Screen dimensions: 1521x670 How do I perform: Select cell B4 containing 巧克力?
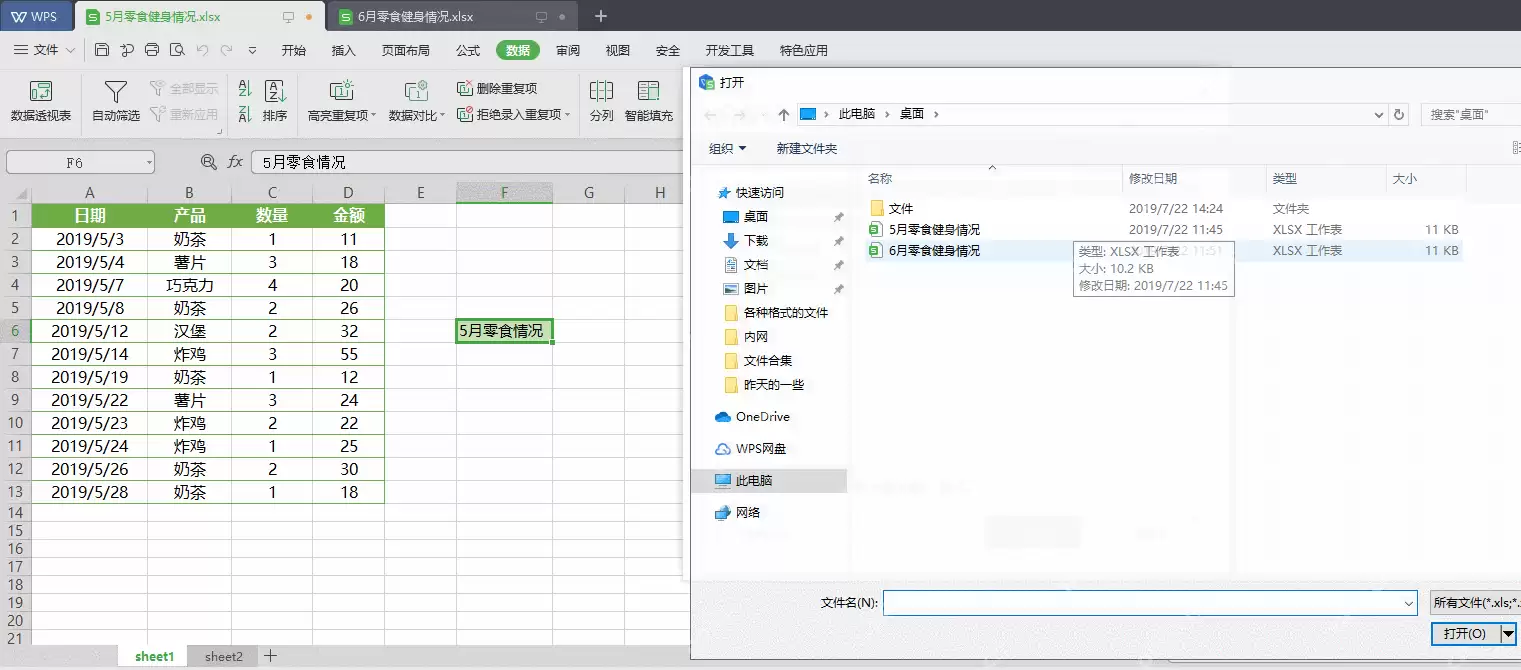[189, 285]
